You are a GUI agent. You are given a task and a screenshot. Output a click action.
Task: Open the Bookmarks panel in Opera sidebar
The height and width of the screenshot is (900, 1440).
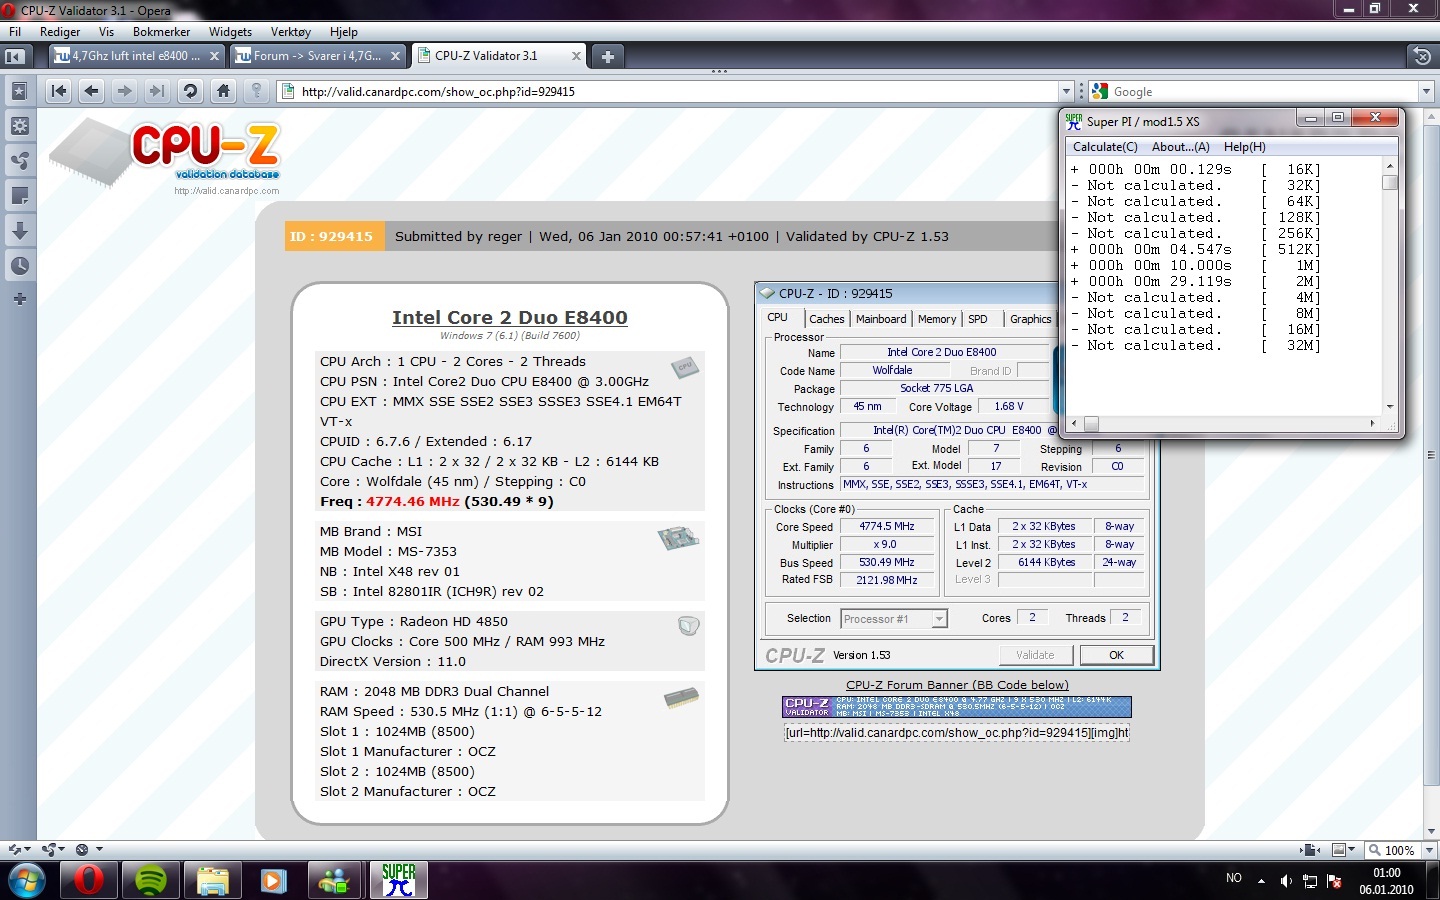(19, 91)
